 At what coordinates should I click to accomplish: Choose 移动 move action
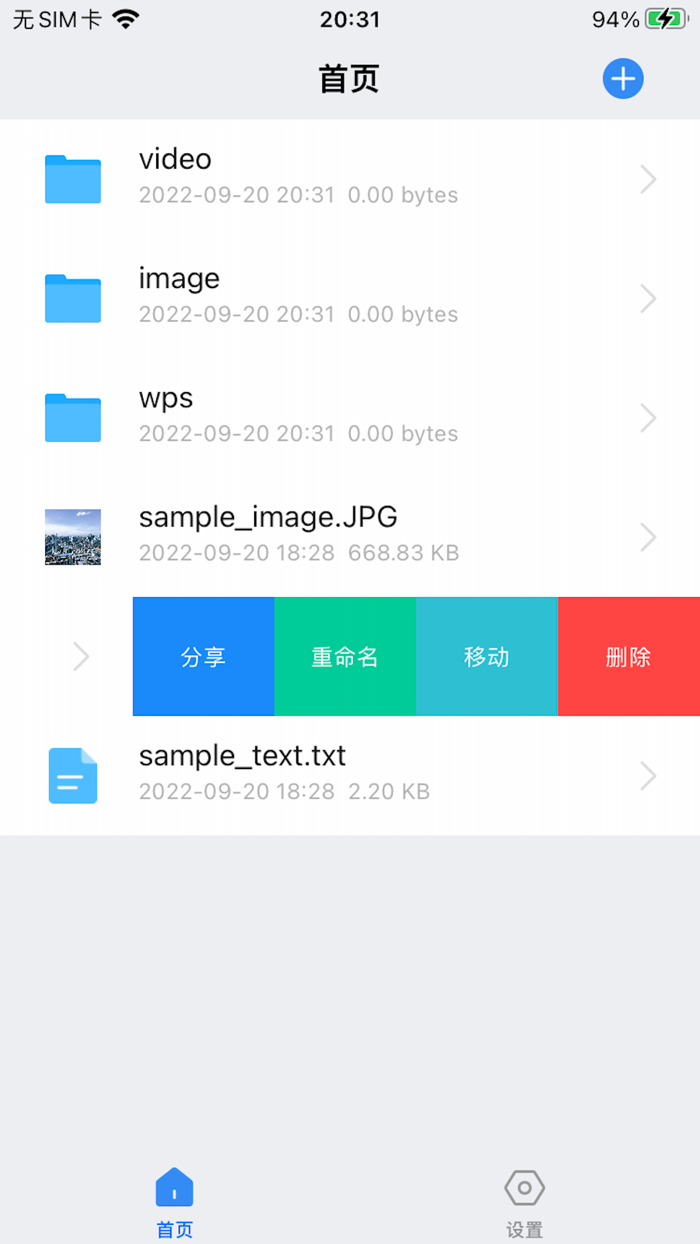[x=487, y=656]
